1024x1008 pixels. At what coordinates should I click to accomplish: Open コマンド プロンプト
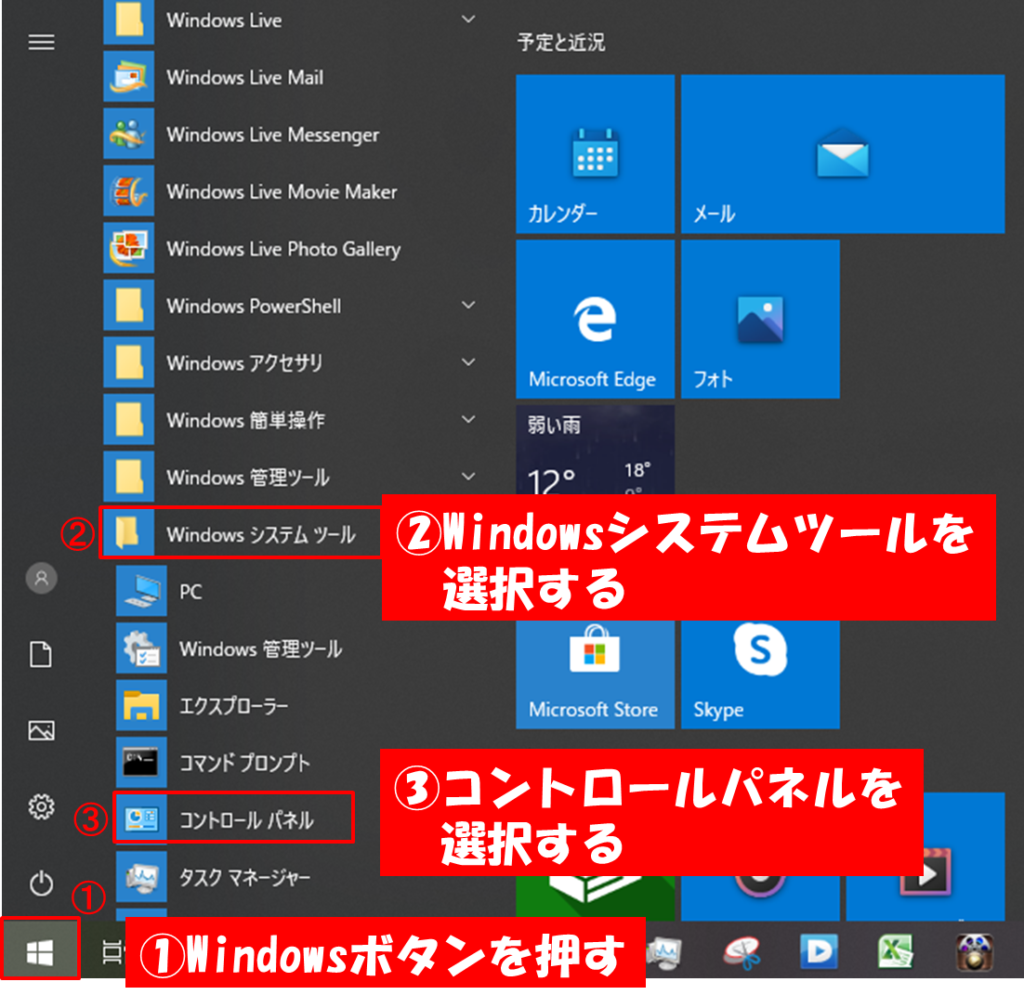[x=248, y=763]
